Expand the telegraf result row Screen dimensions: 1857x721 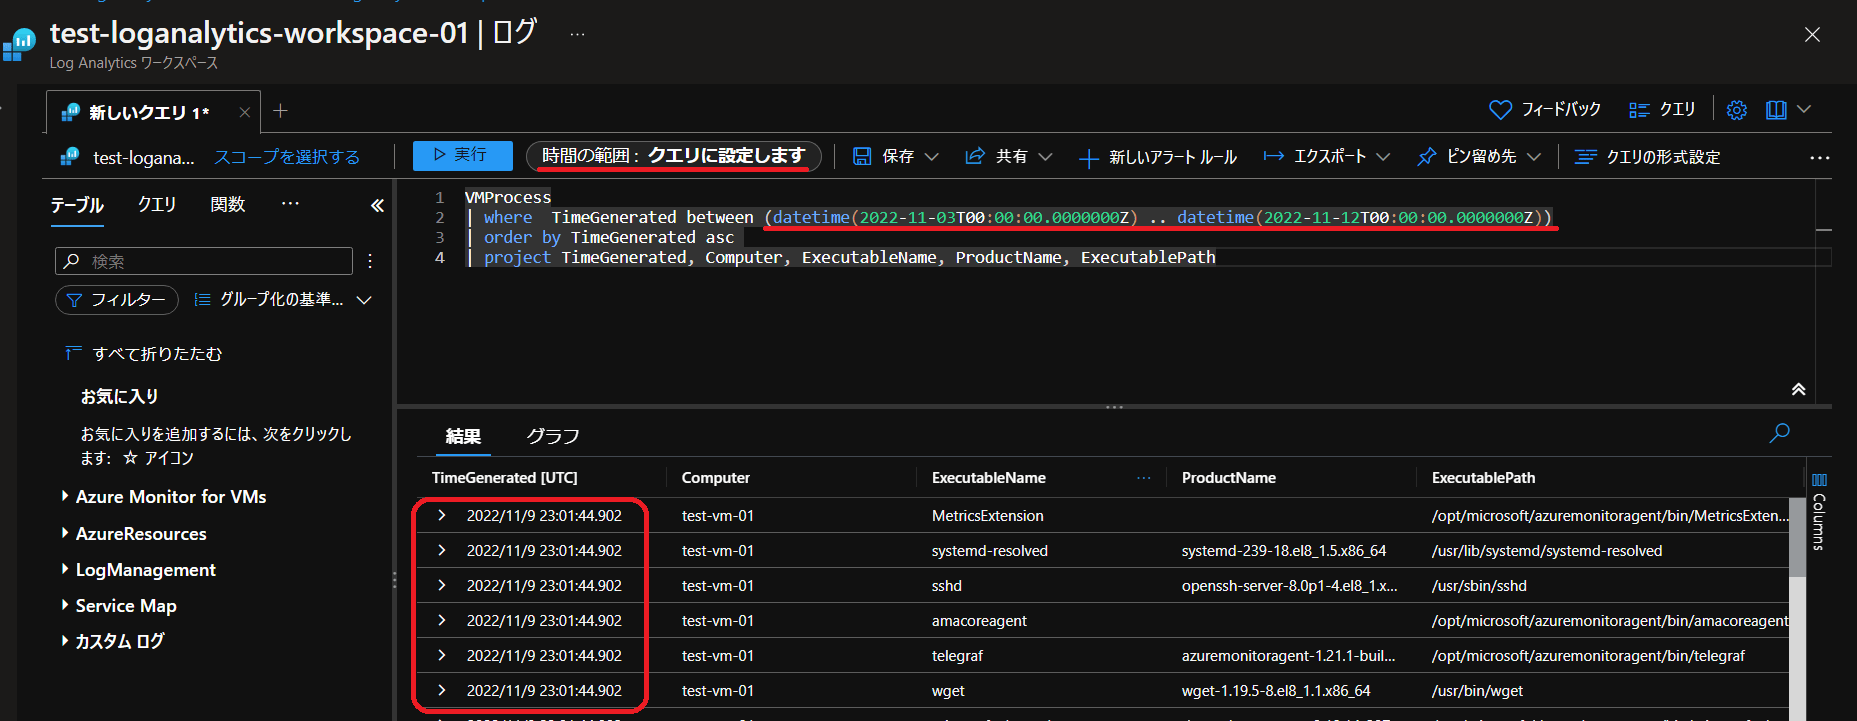[x=441, y=656]
